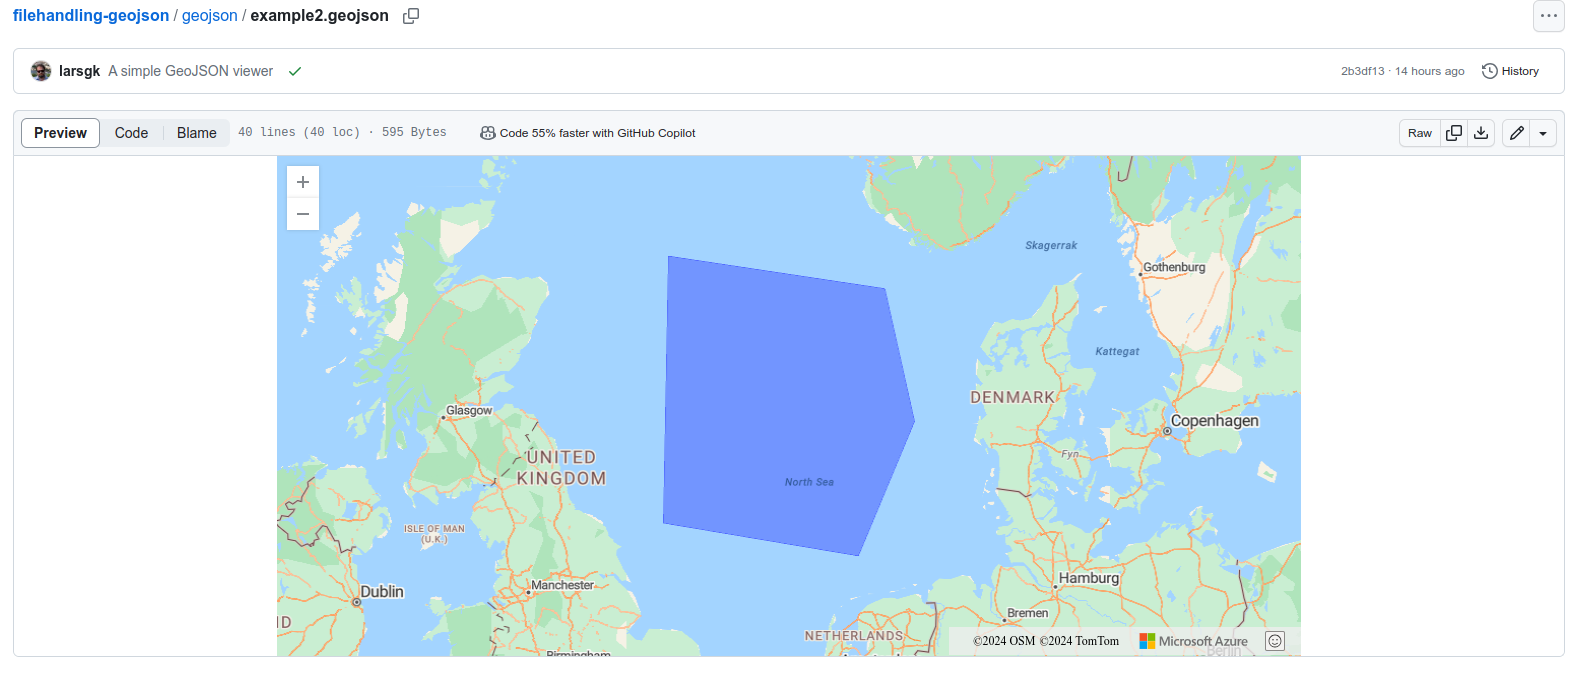The height and width of the screenshot is (689, 1577).
Task: Switch to the Code tab
Action: tap(131, 133)
